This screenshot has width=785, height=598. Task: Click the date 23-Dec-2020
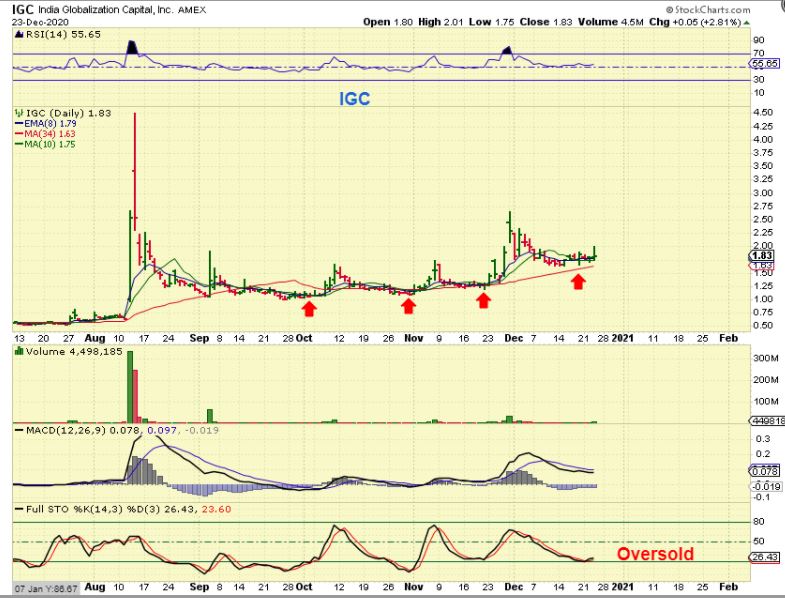pos(41,23)
